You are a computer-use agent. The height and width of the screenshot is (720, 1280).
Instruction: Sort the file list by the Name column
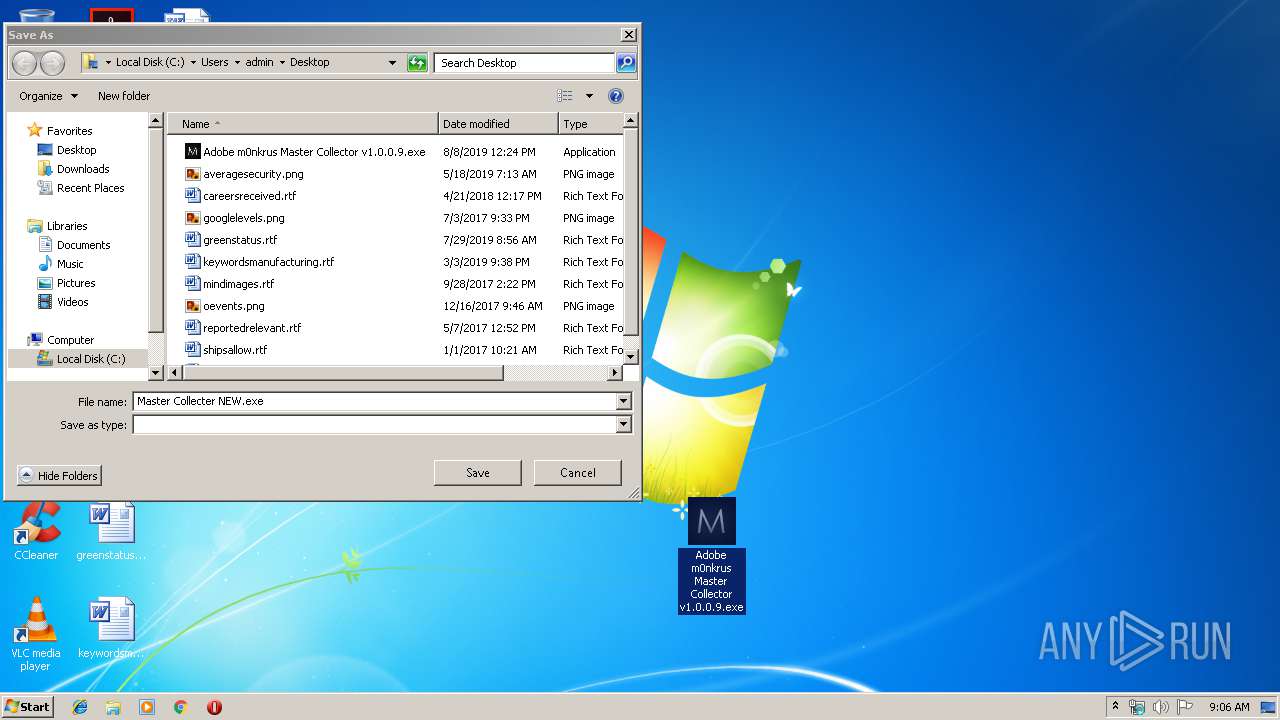(x=303, y=124)
